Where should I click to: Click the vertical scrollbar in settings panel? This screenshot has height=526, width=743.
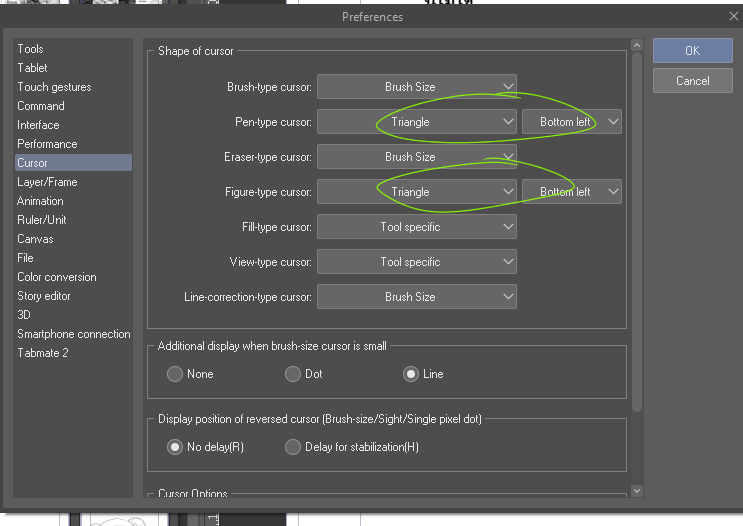pyautogui.click(x=637, y=230)
